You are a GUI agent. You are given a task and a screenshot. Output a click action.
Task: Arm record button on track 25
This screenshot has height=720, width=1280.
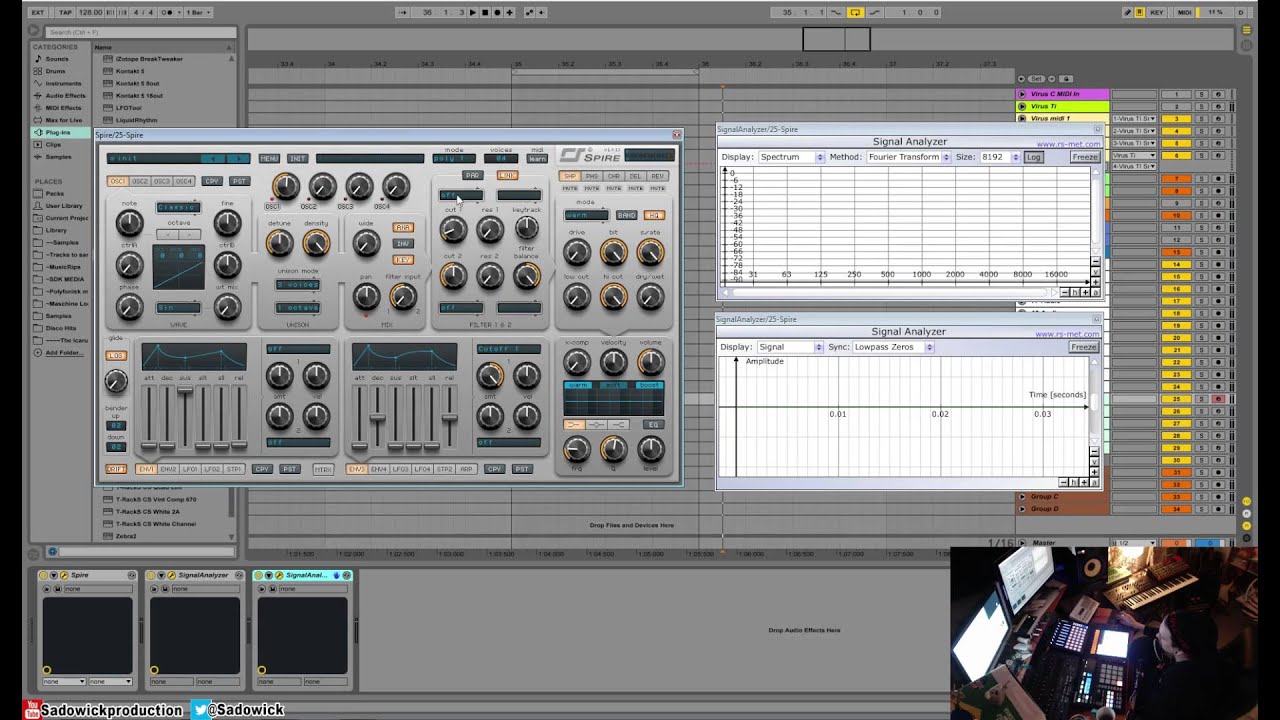[1218, 399]
